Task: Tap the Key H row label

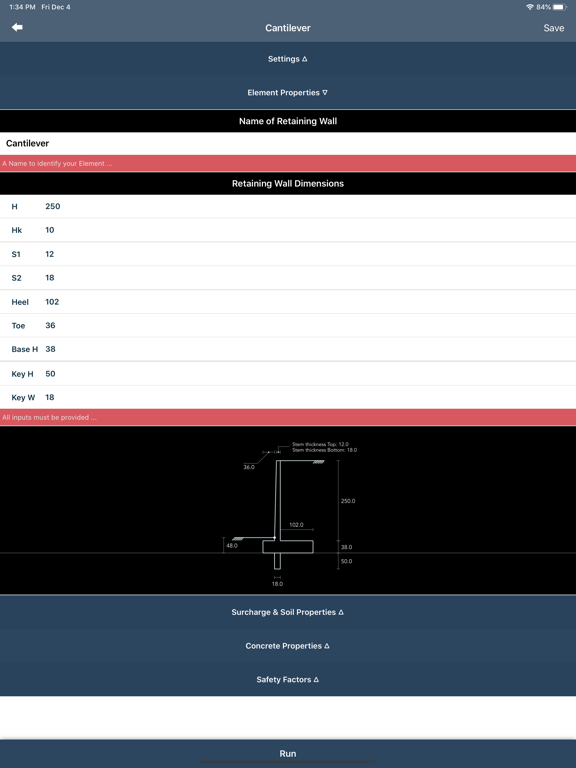Action: pyautogui.click(x=23, y=374)
